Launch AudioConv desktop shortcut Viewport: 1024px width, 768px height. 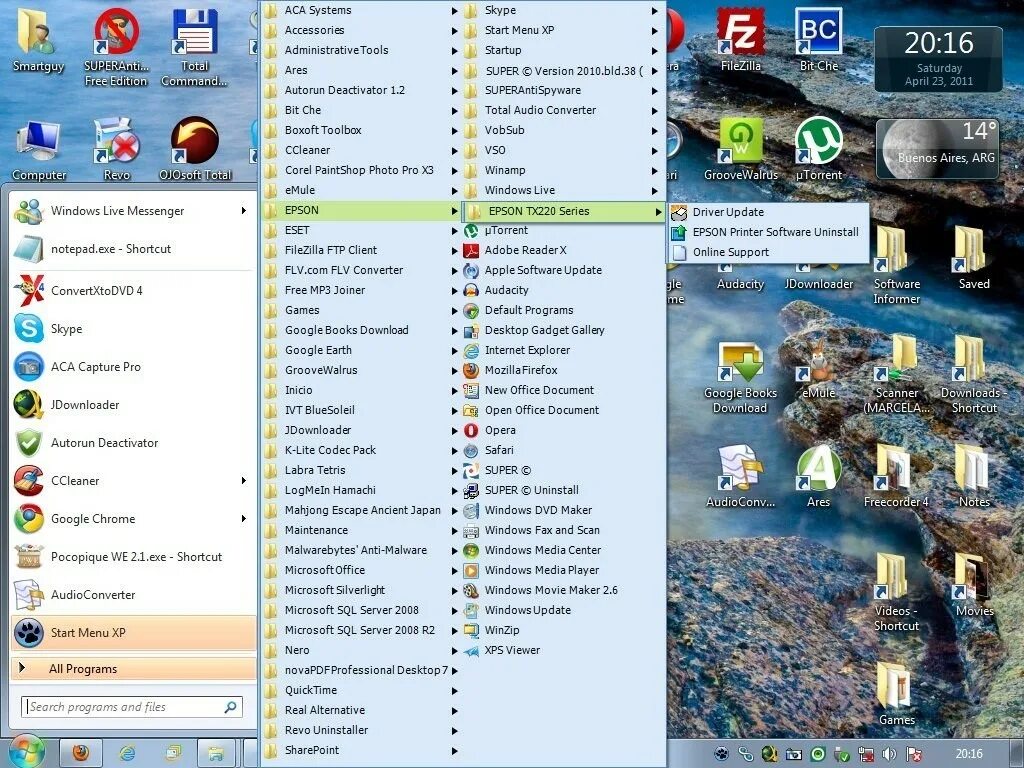pyautogui.click(x=740, y=477)
